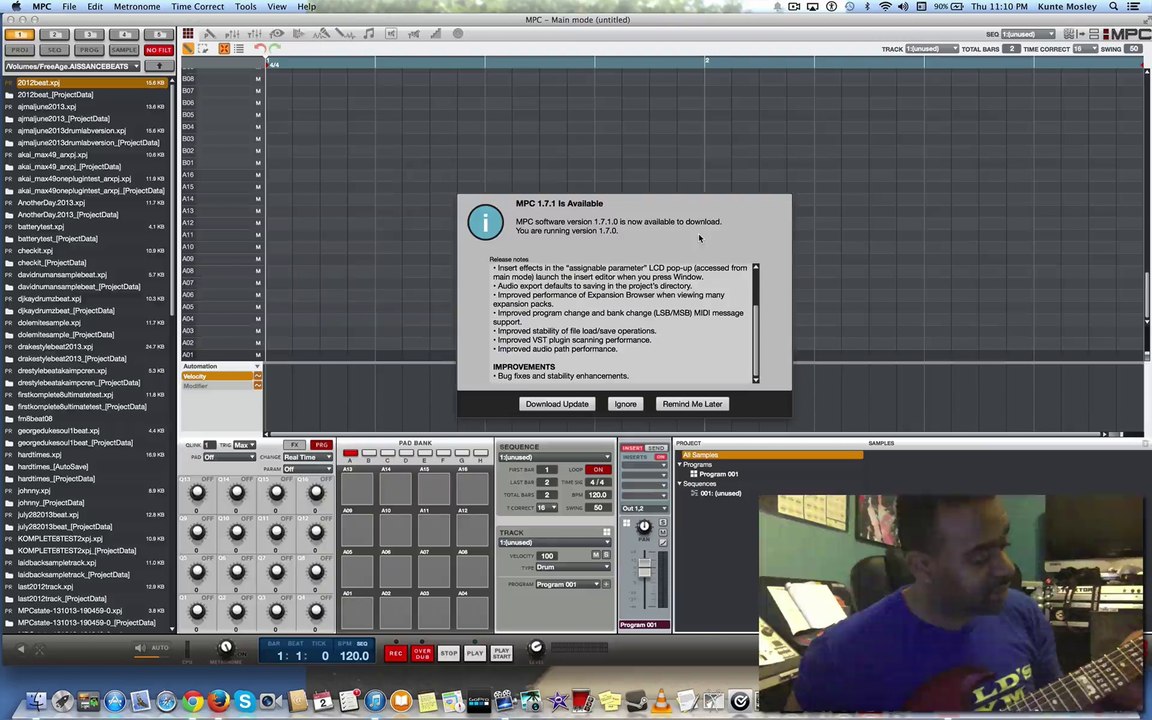Click Download Update in the dialog
This screenshot has width=1152, height=720.
pos(557,404)
